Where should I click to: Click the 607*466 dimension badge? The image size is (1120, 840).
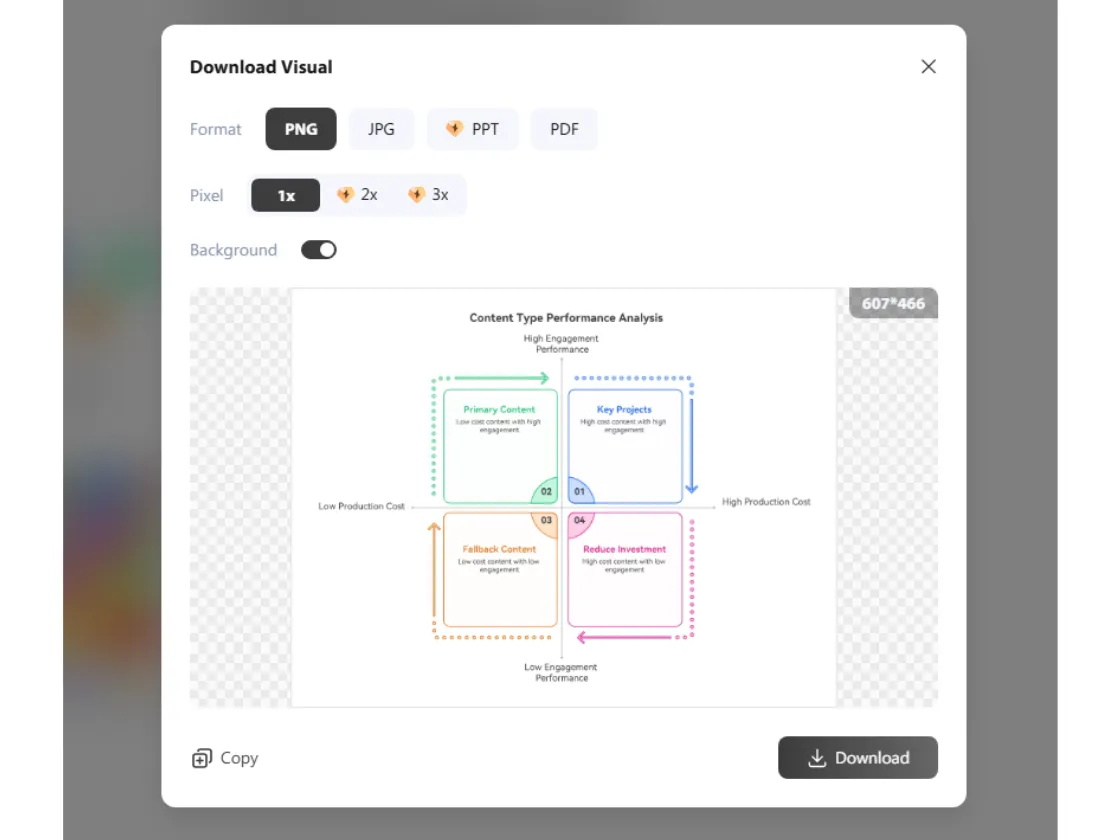tap(893, 303)
